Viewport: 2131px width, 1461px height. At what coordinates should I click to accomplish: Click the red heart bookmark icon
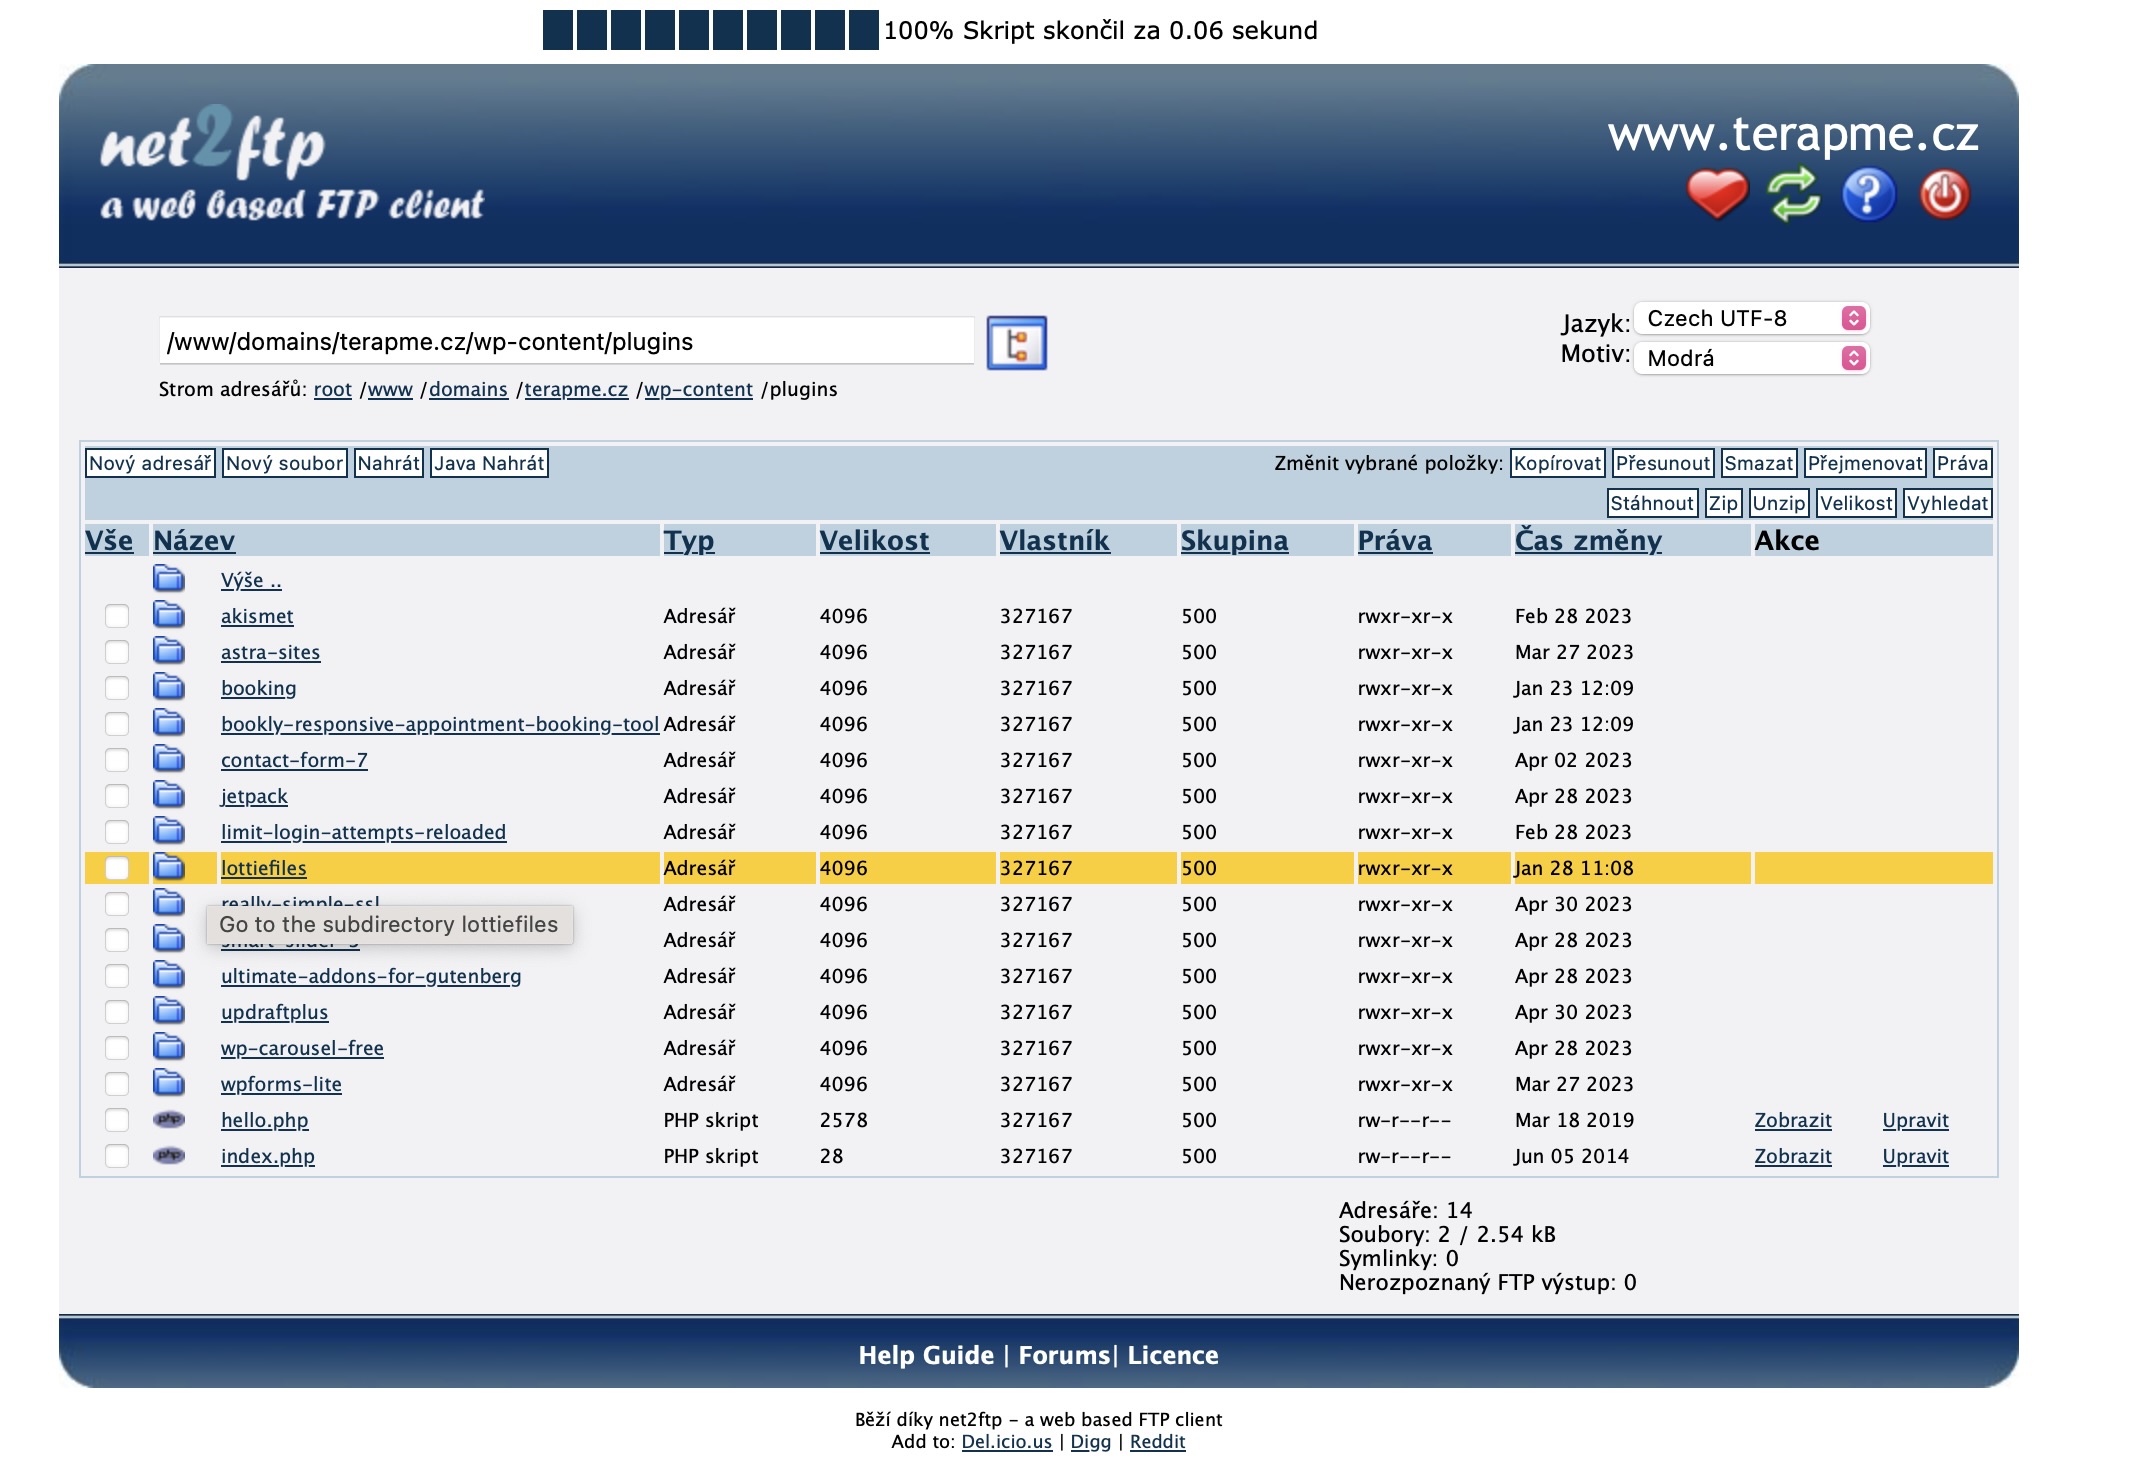click(1716, 194)
